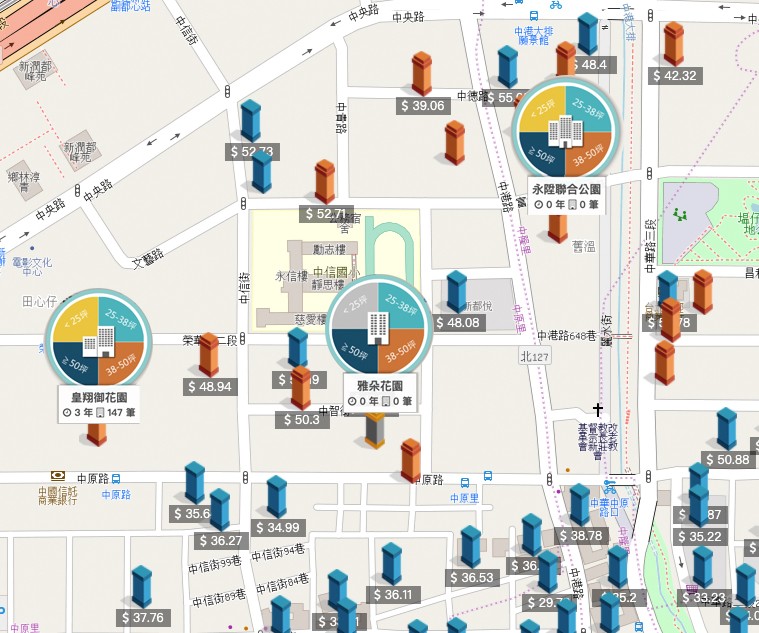Viewport: 759px width, 633px height.
Task: Click the $ 50.88 price tag
Action: pos(728,460)
